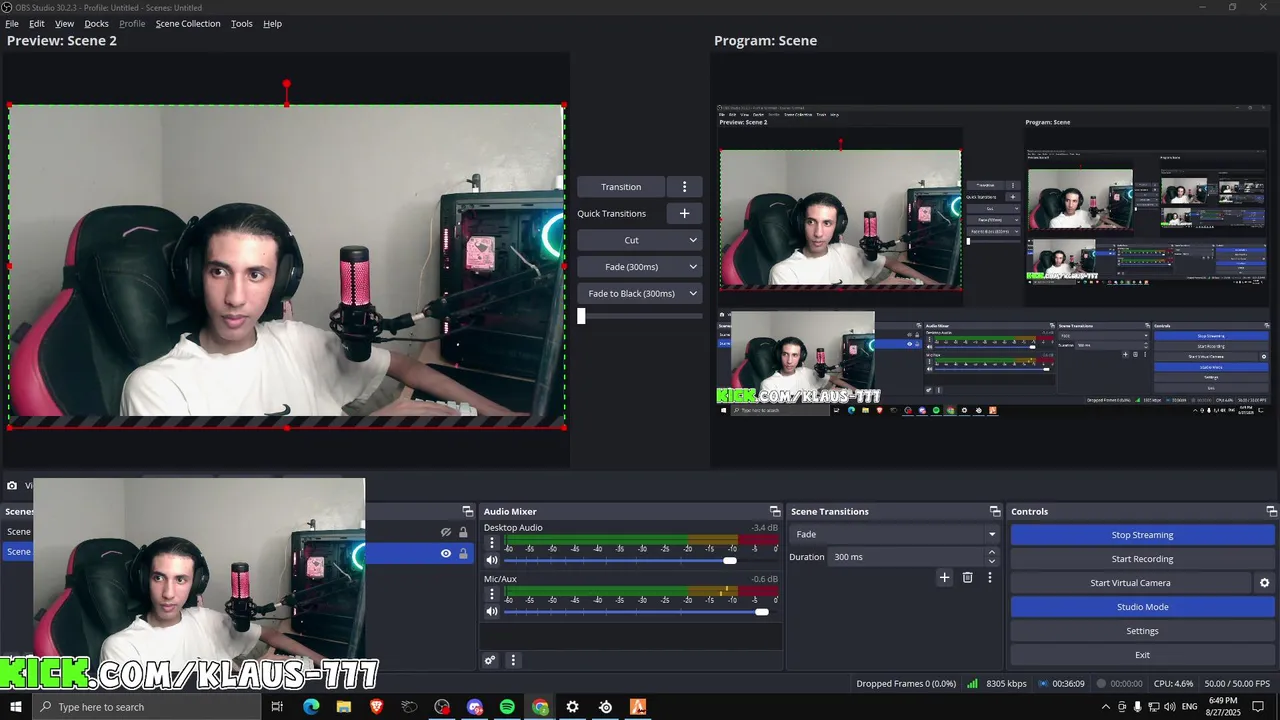1280x720 pixels.
Task: Open the Tools menu
Action: click(242, 24)
